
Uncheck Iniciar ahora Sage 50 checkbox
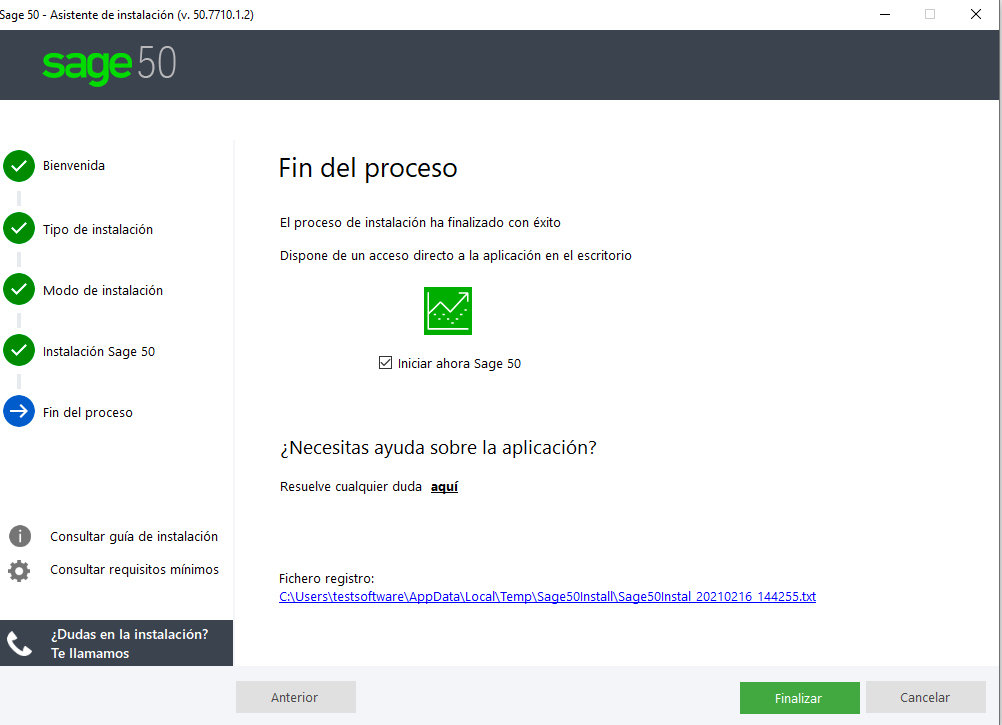[x=385, y=363]
